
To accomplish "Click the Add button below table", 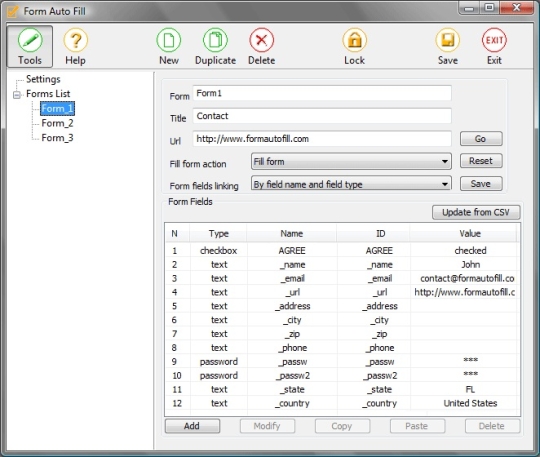I will click(192, 426).
